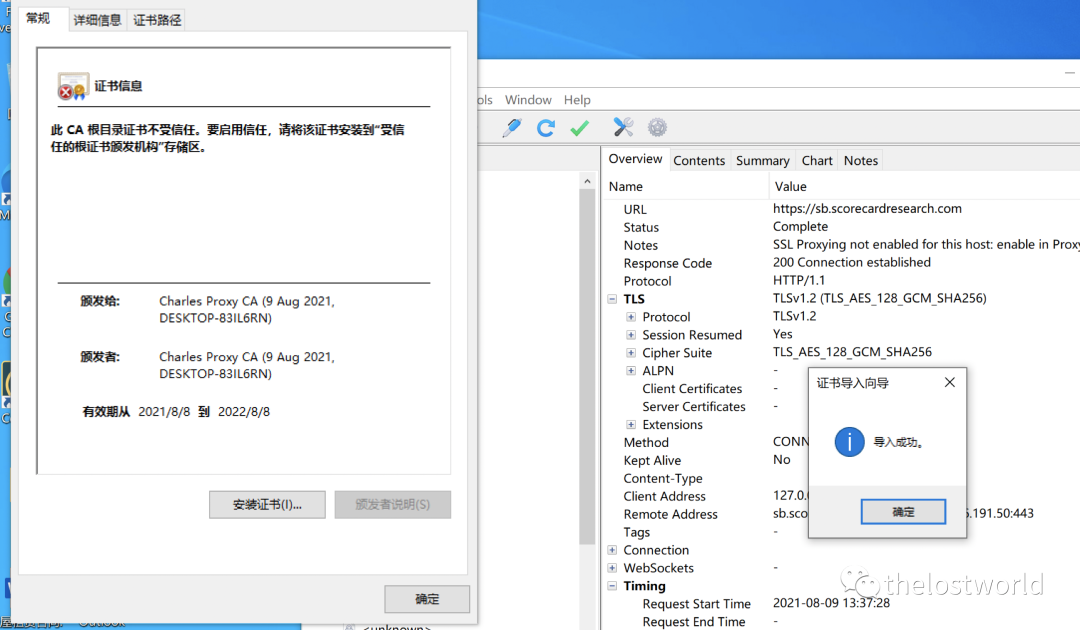Image resolution: width=1080 pixels, height=630 pixels.
Task: Switch to the 详细信息 tab
Action: tap(97, 20)
